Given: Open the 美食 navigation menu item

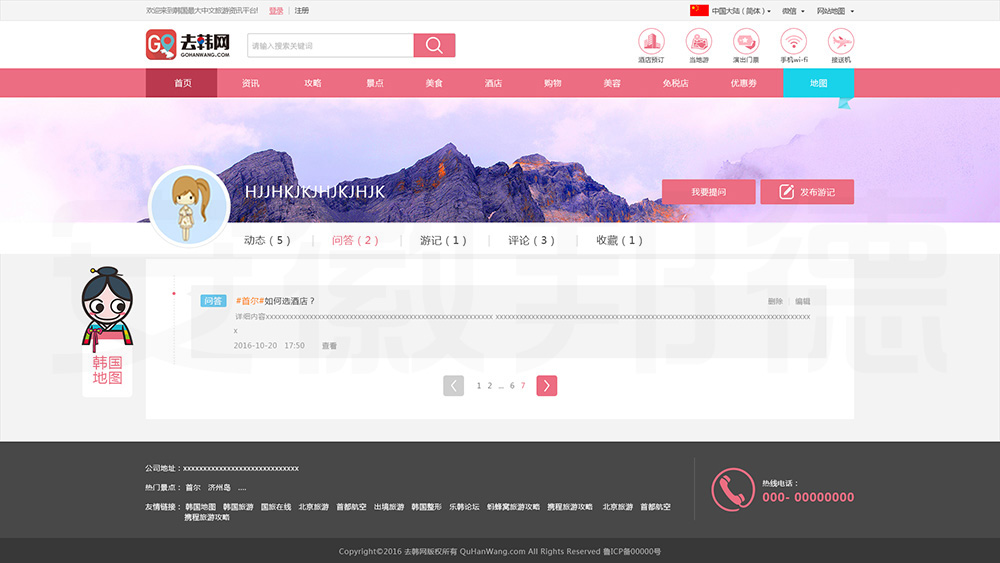Looking at the screenshot, I should tap(433, 83).
